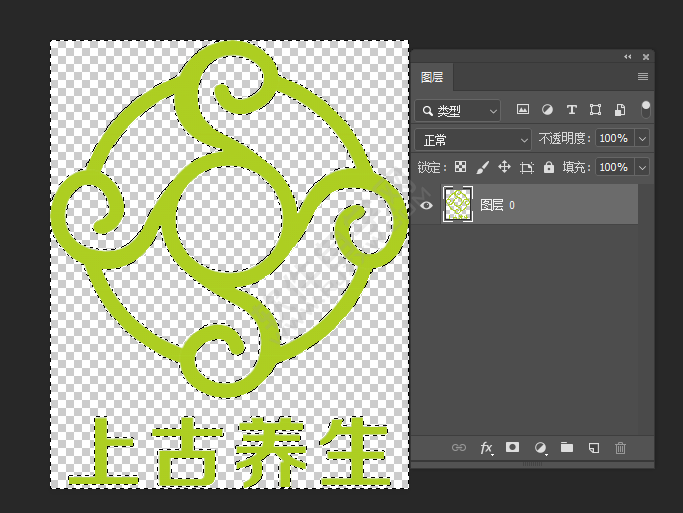This screenshot has width=683, height=513.
Task: Add a layer style with fx icon
Action: (486, 448)
